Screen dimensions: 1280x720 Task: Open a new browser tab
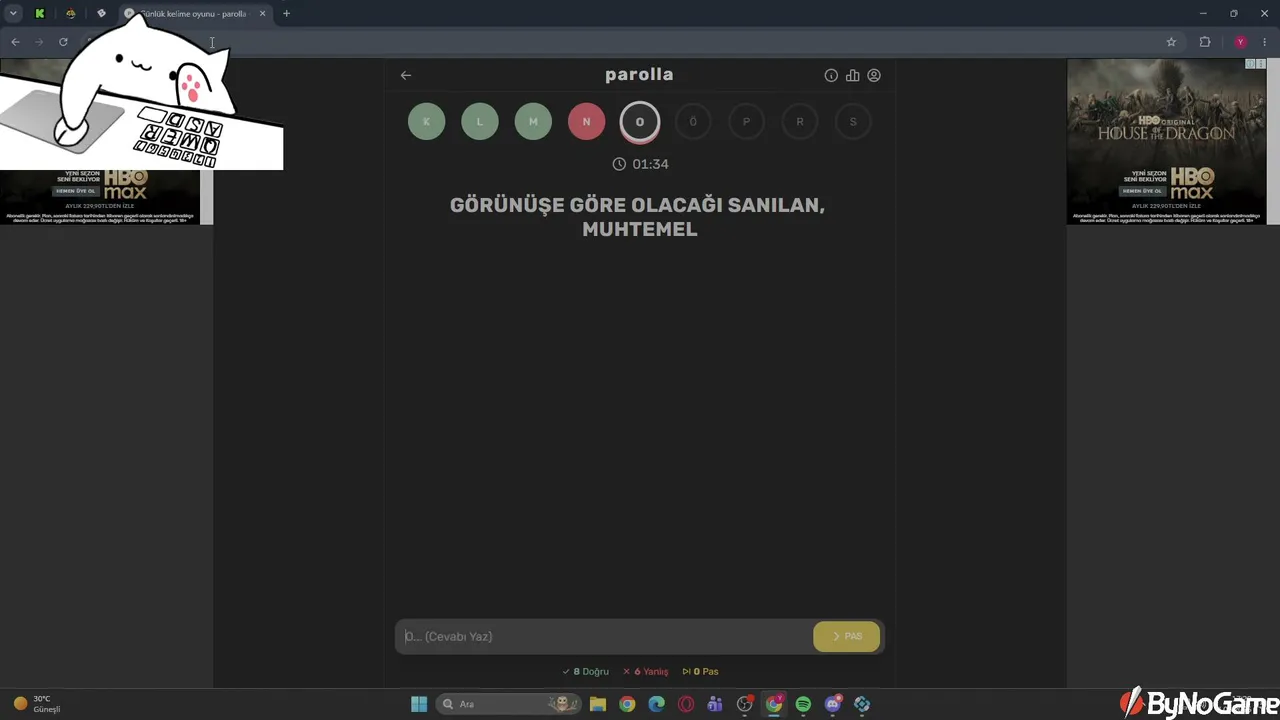tap(286, 13)
